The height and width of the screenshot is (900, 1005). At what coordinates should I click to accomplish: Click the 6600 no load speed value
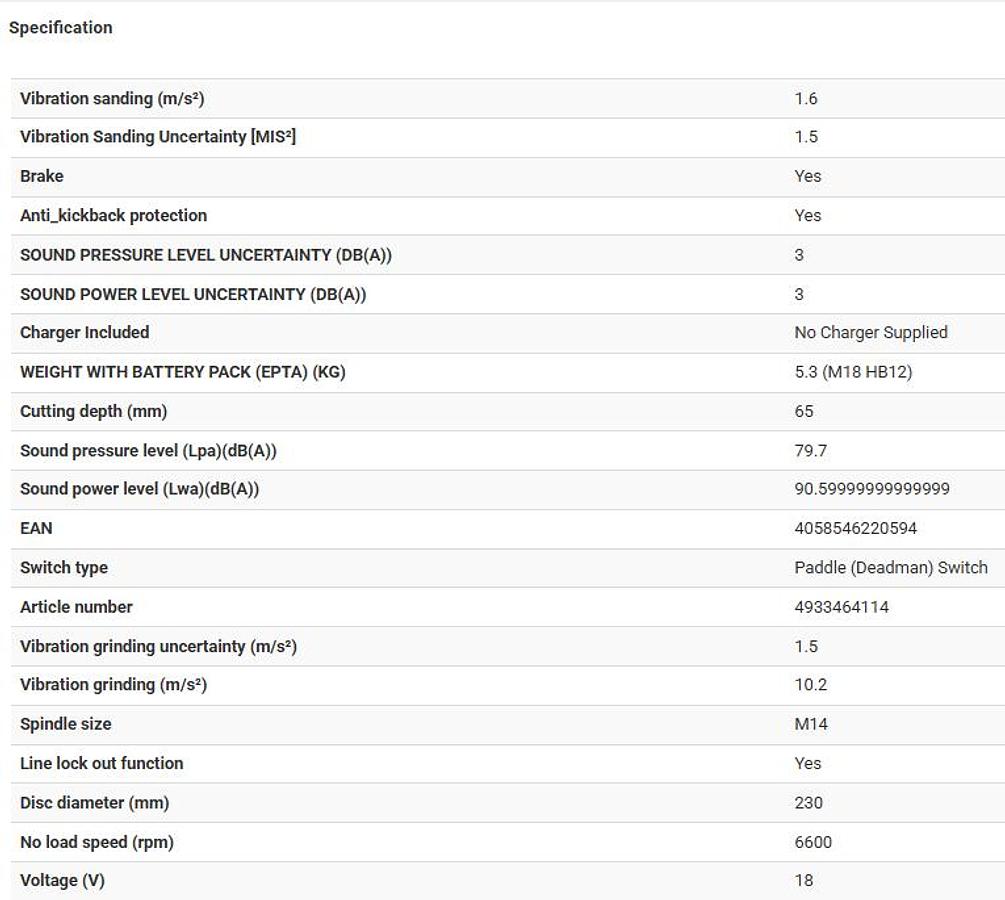(x=812, y=842)
